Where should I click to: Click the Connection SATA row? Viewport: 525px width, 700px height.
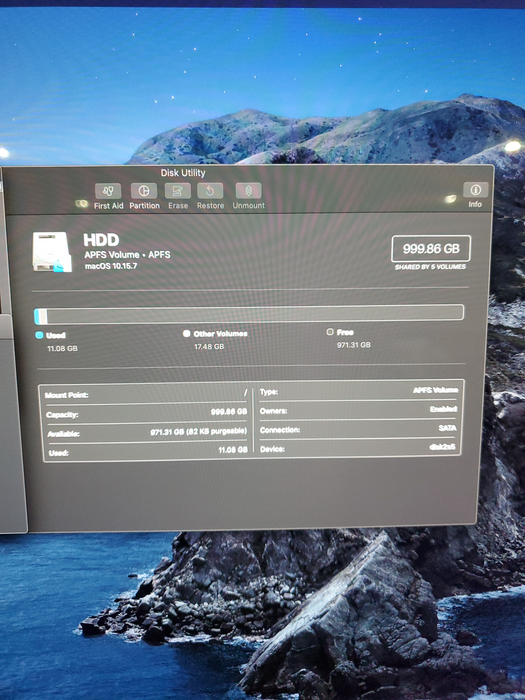tap(358, 429)
